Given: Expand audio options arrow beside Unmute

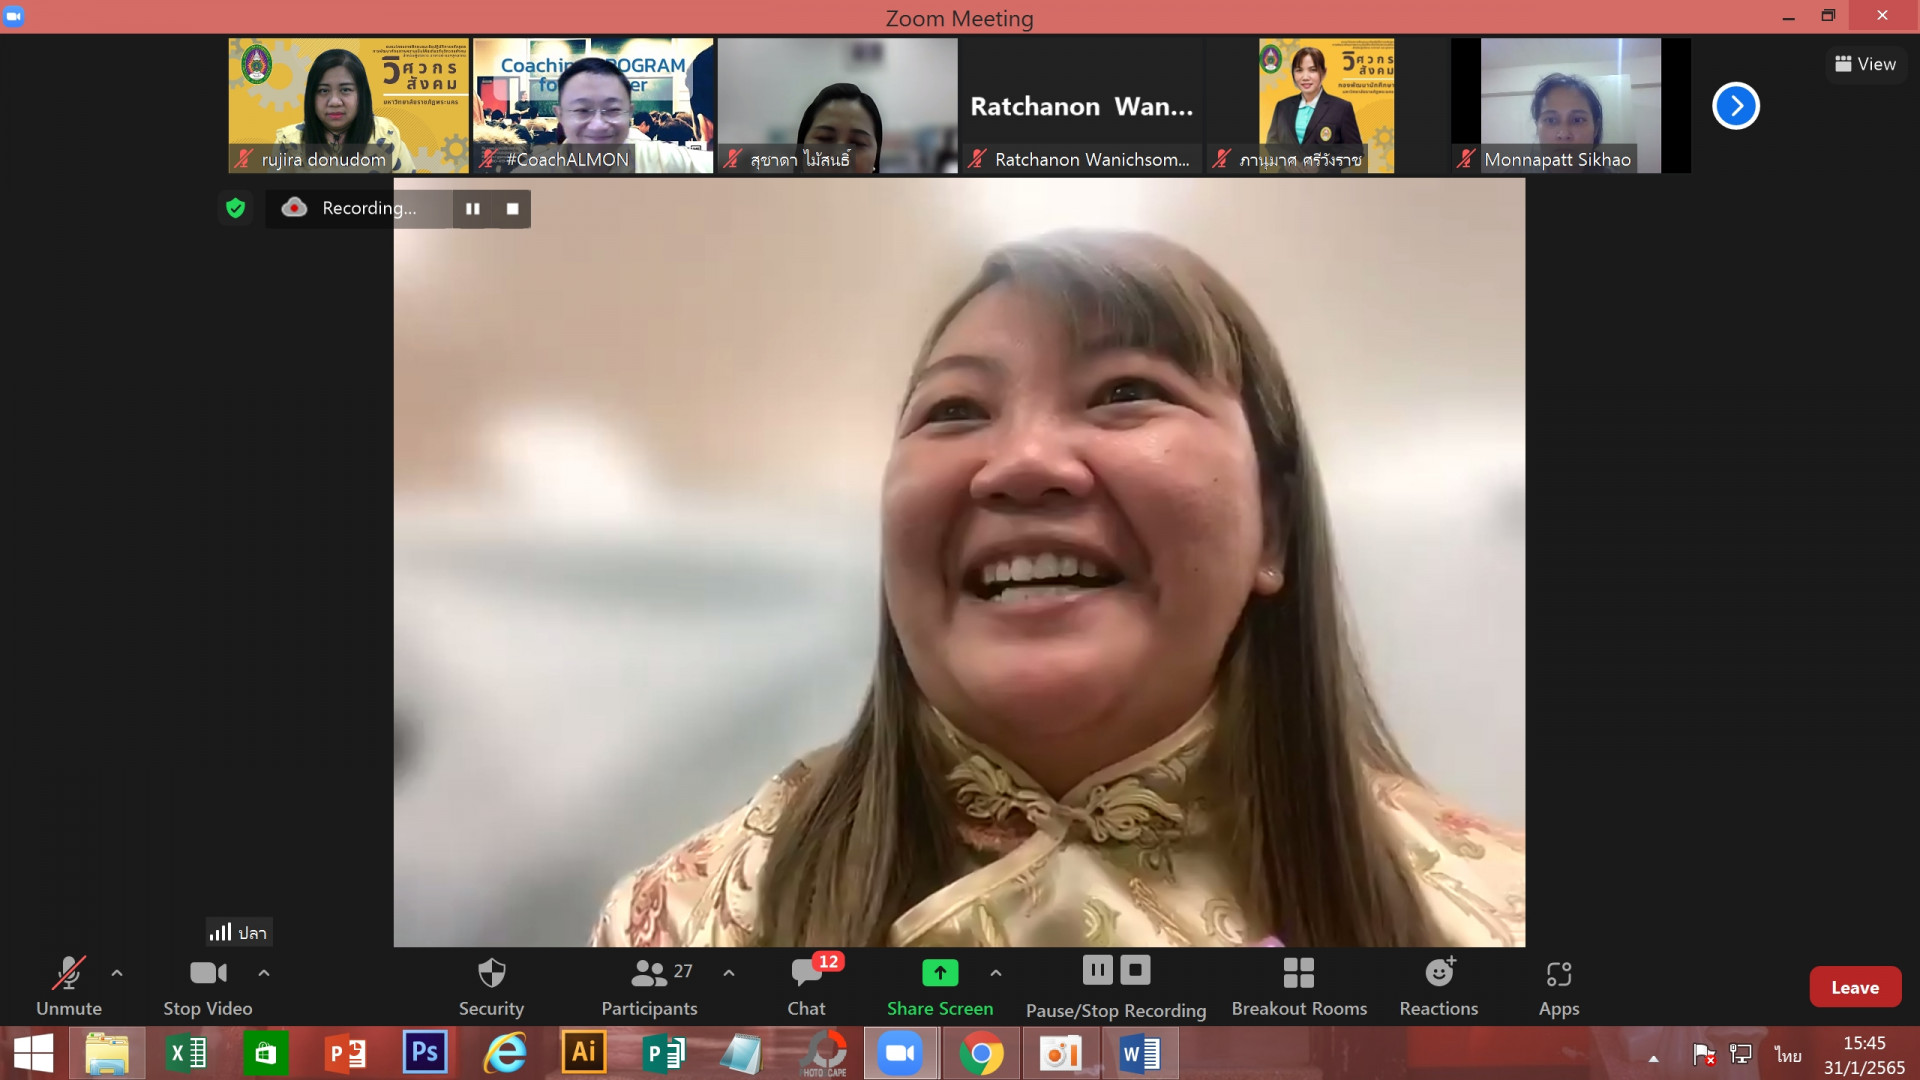Looking at the screenshot, I should [x=117, y=972].
